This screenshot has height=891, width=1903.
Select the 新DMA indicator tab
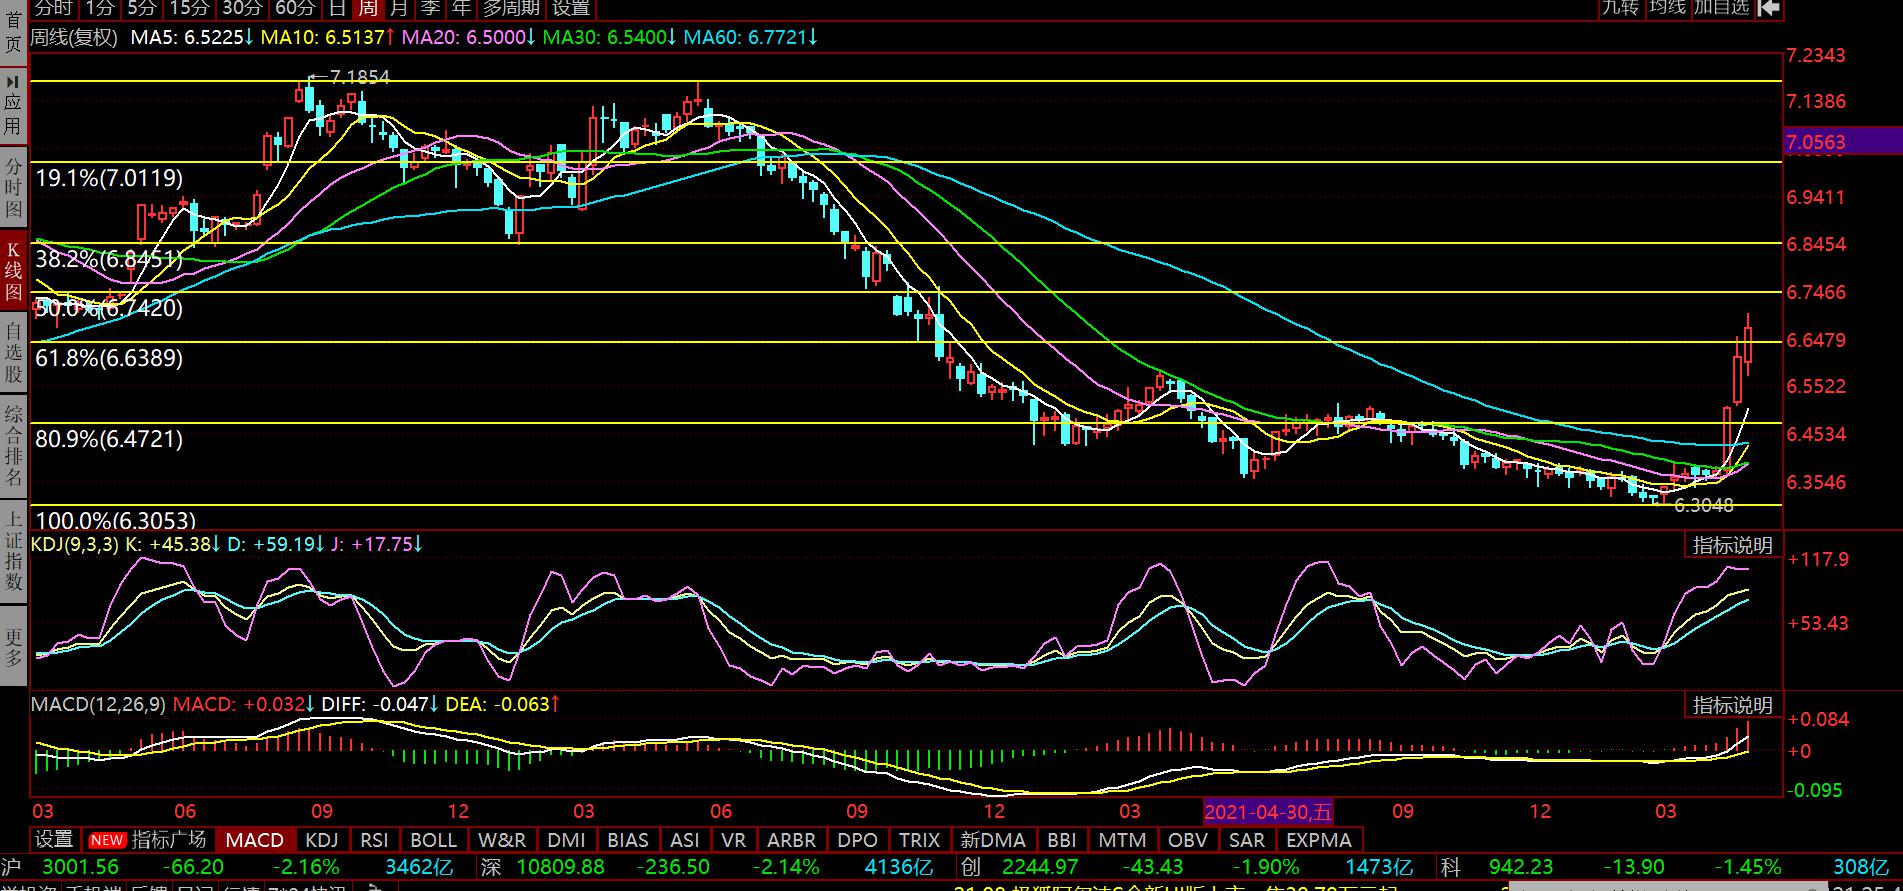coord(993,840)
